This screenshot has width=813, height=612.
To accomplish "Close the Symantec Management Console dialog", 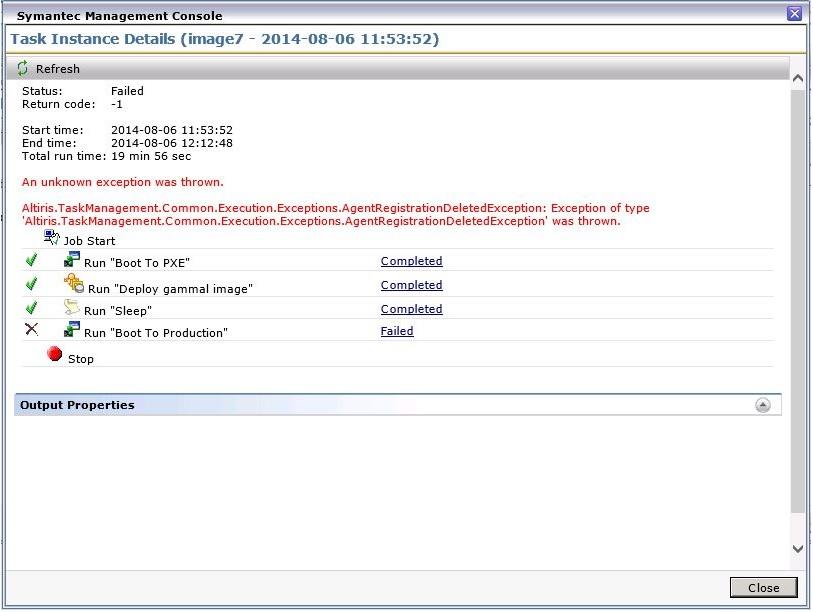I will [x=794, y=13].
